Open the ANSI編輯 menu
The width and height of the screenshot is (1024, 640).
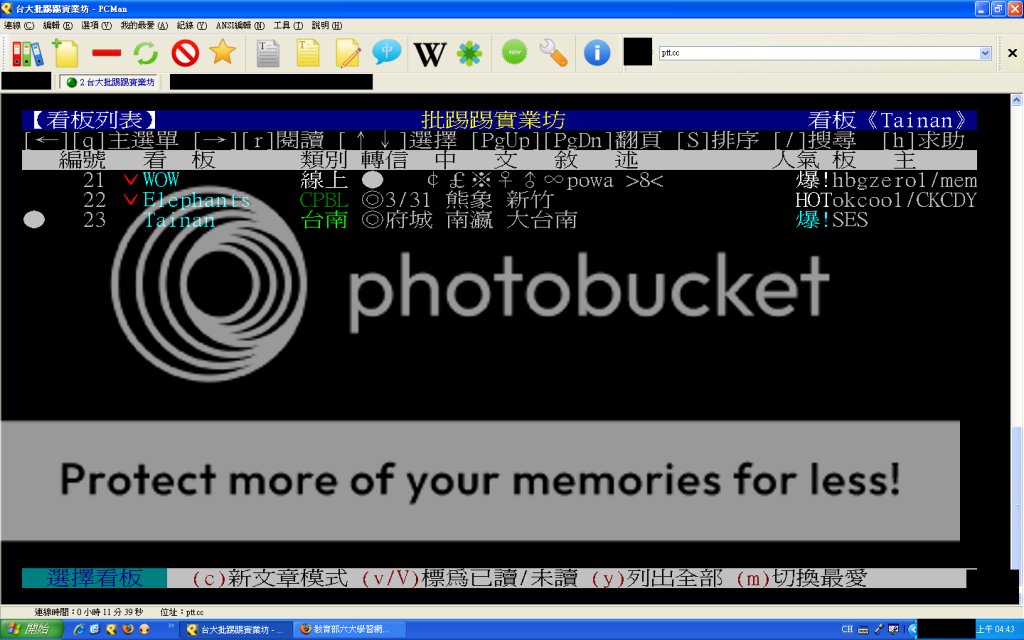point(240,25)
